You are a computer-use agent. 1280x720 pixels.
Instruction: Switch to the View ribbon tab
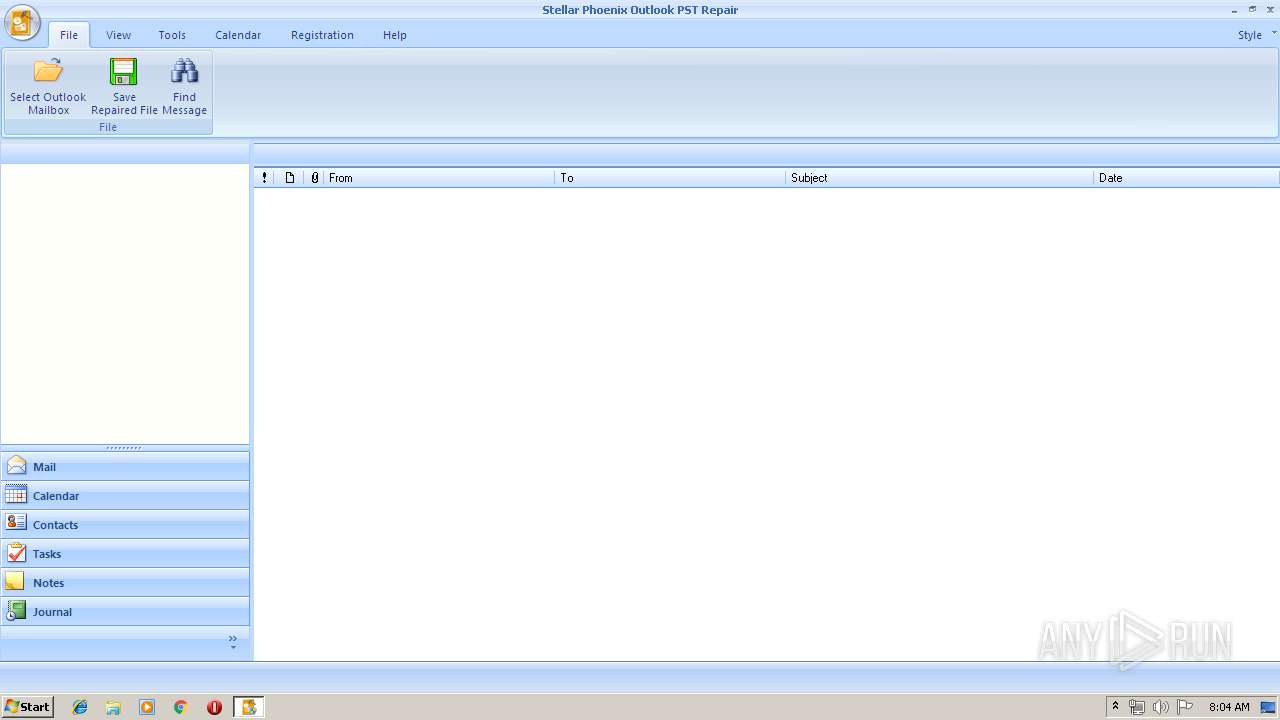(x=118, y=35)
